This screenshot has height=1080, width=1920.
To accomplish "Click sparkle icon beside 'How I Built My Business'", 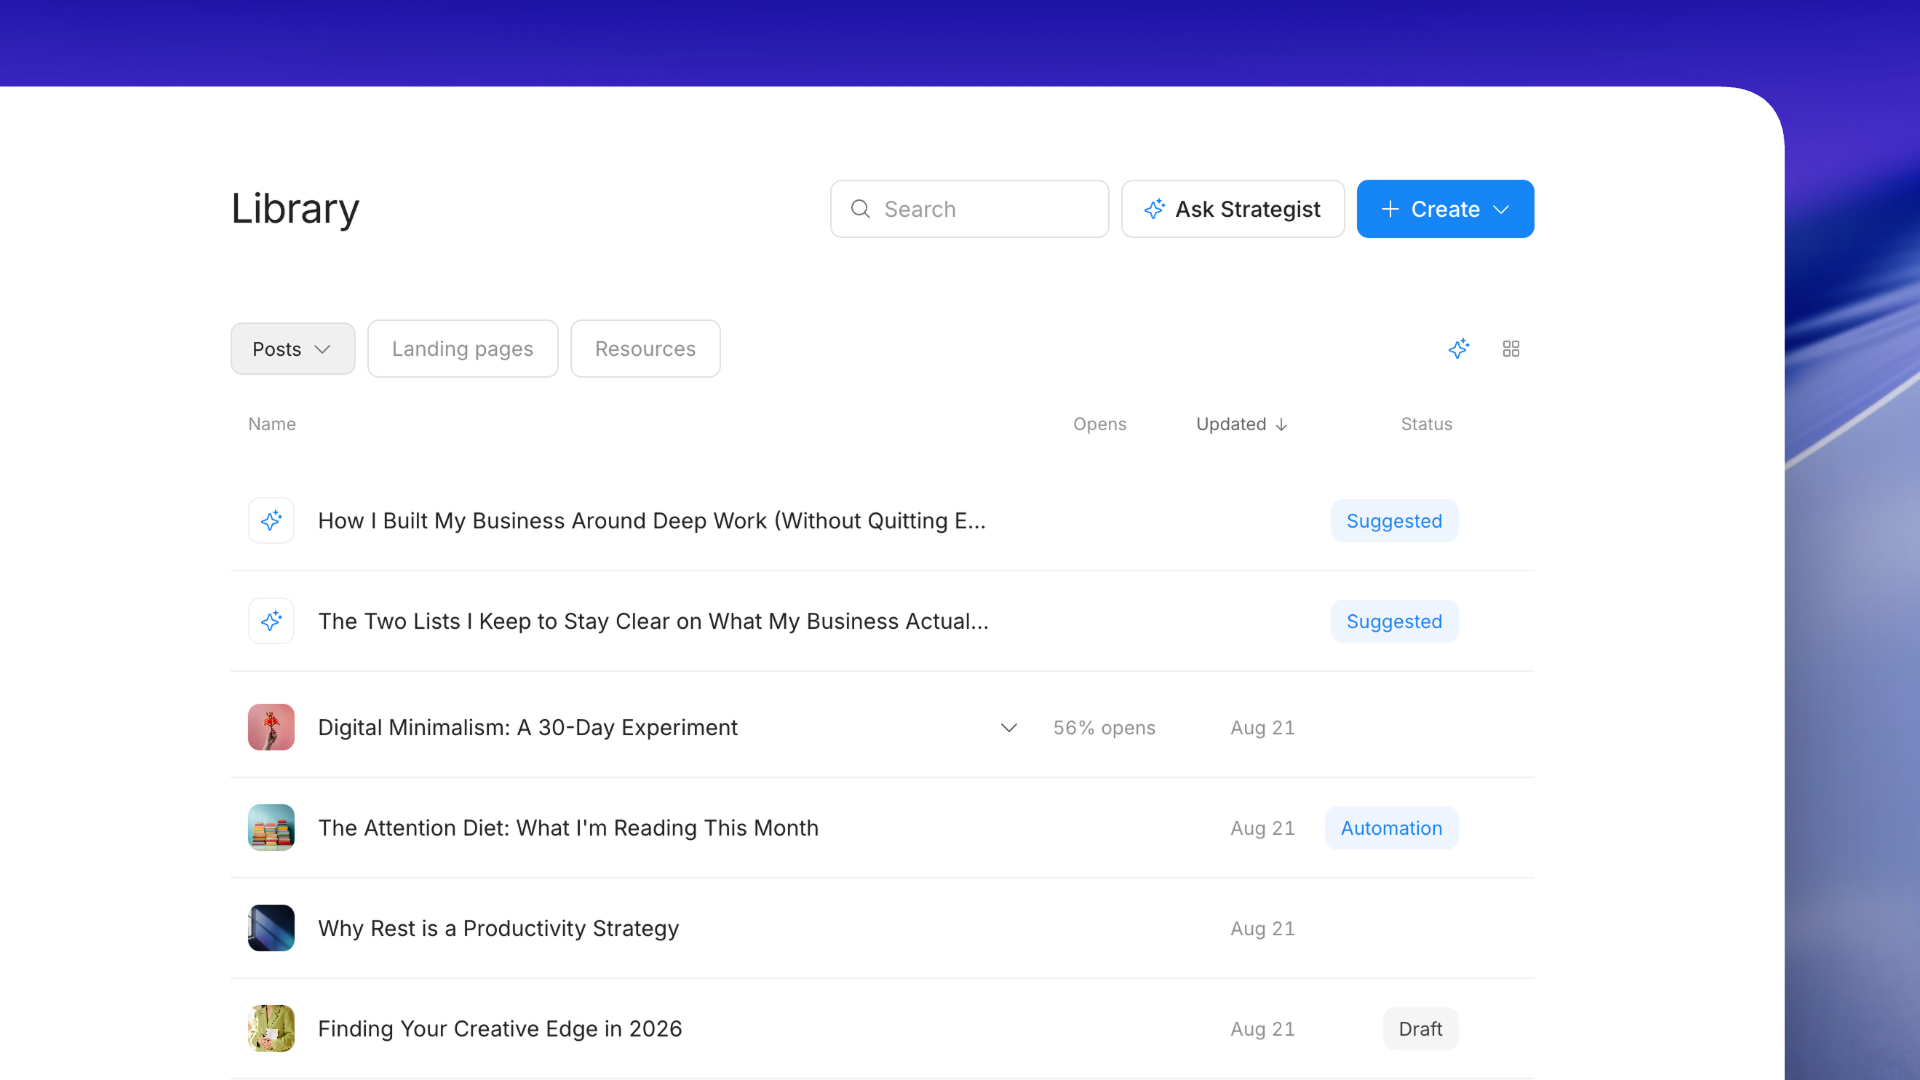I will coord(271,520).
